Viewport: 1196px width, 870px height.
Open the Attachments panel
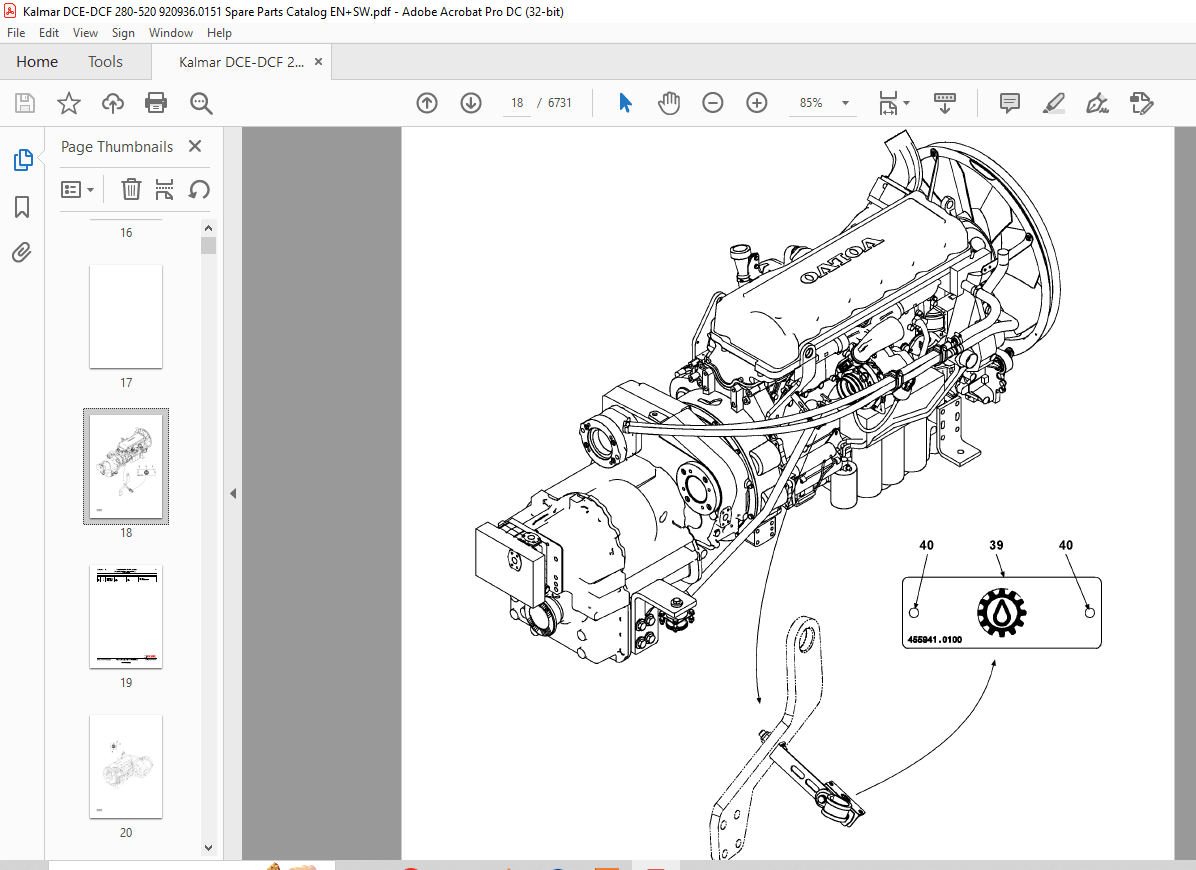coord(22,253)
